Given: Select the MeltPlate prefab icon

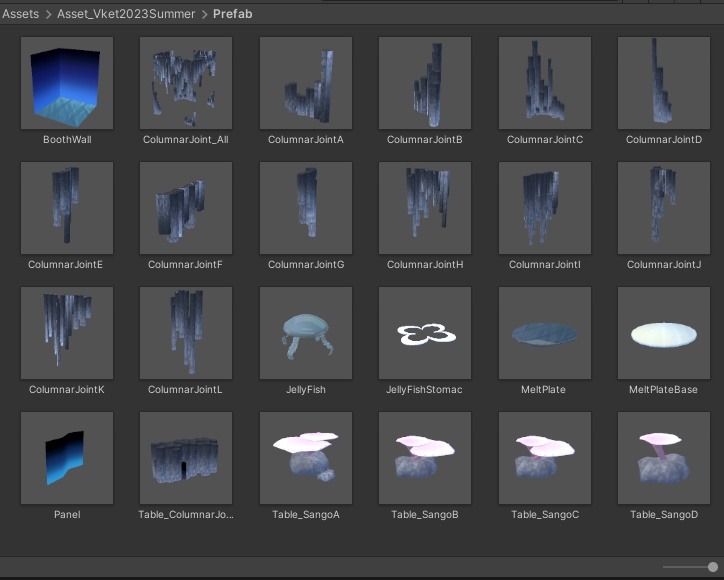Looking at the screenshot, I should 545,333.
